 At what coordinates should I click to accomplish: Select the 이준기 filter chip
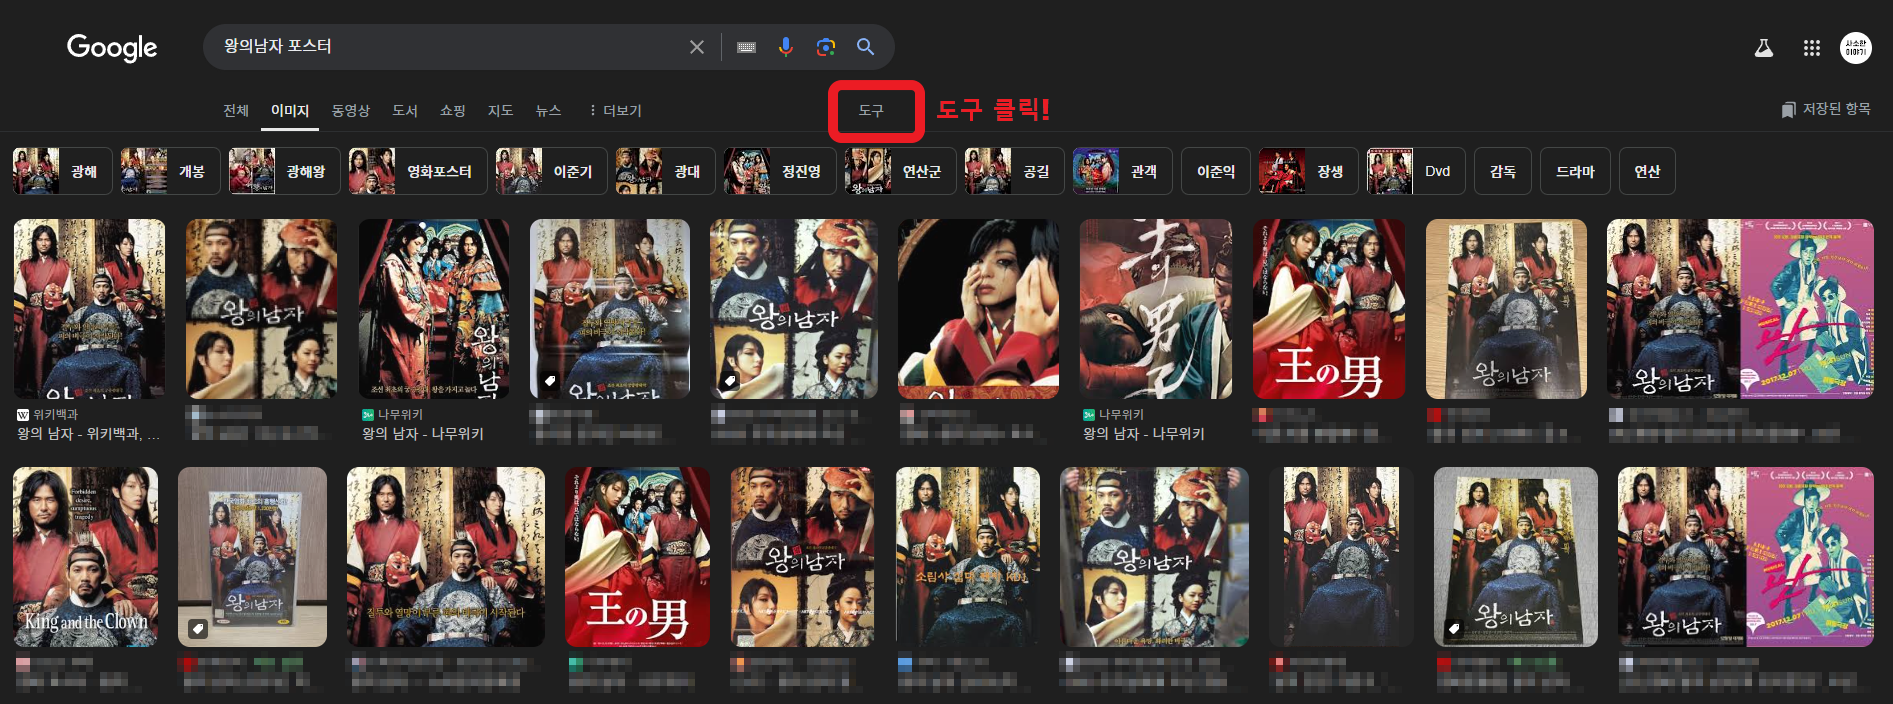click(x=551, y=171)
